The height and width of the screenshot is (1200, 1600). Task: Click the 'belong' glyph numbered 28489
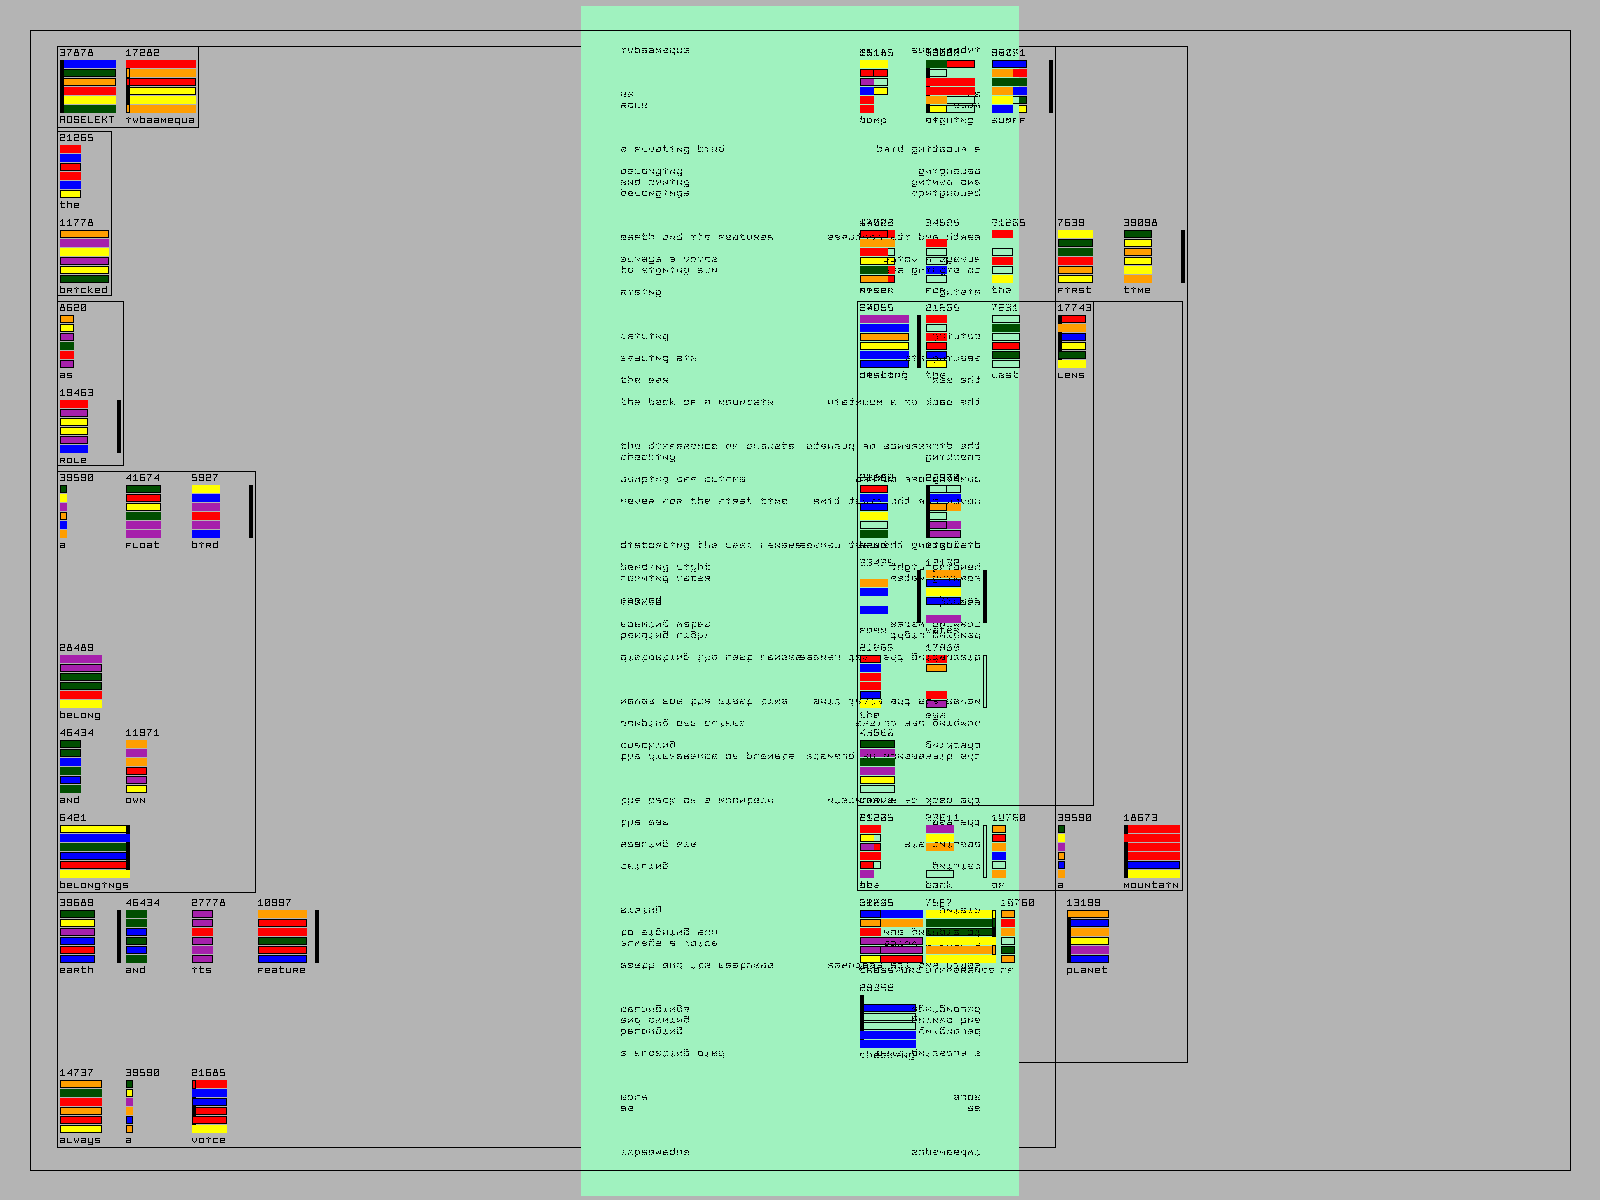click(x=80, y=682)
